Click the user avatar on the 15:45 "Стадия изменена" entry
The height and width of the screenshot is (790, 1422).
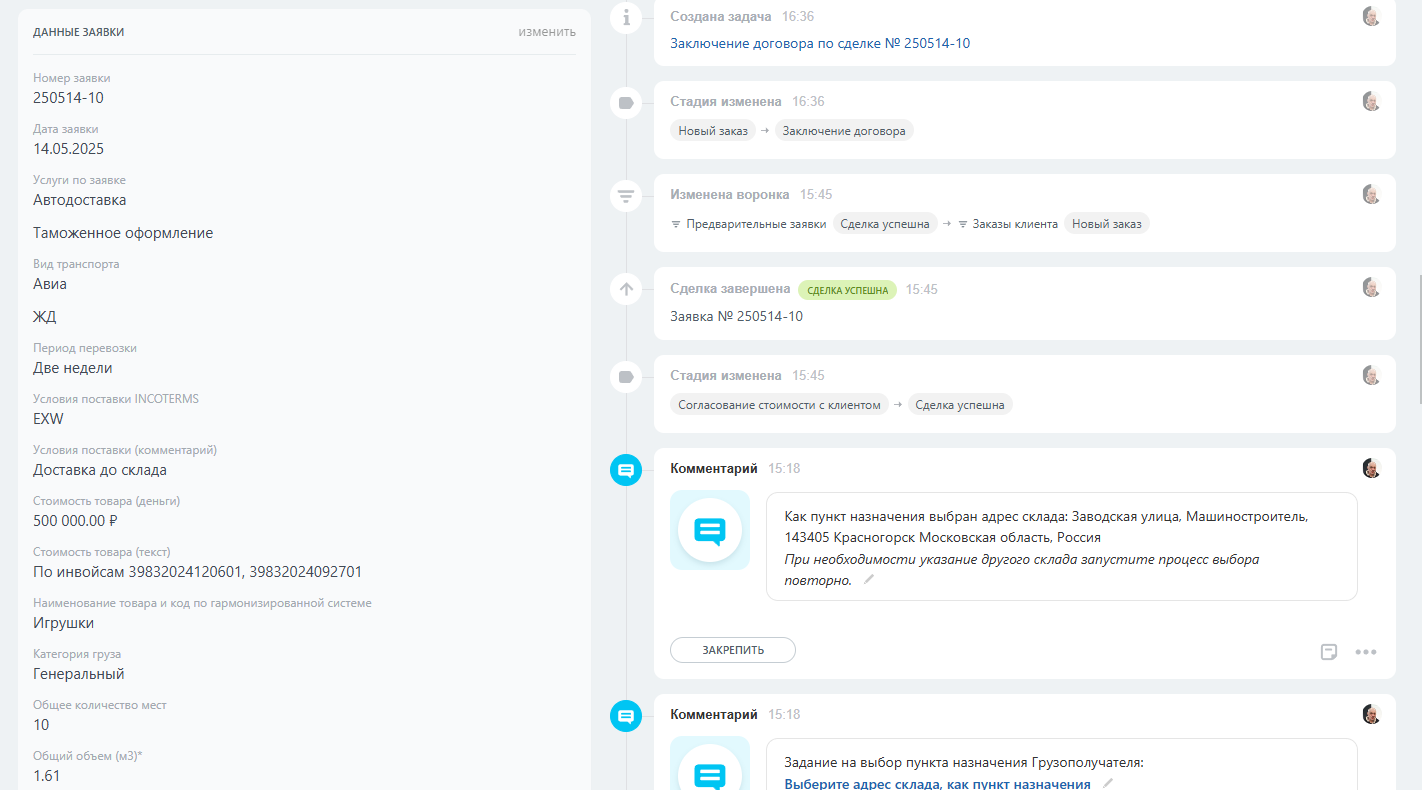[1371, 375]
